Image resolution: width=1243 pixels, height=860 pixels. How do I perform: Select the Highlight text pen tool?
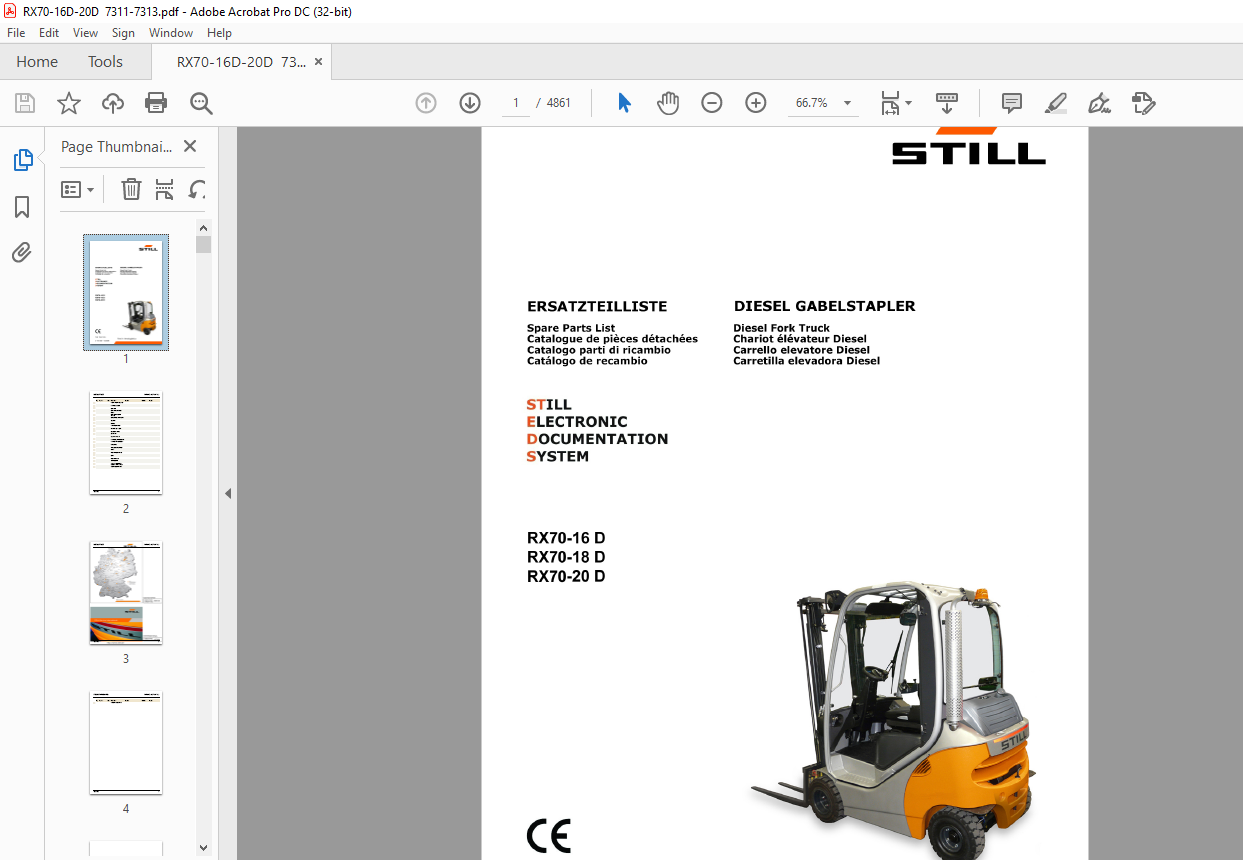[1055, 103]
